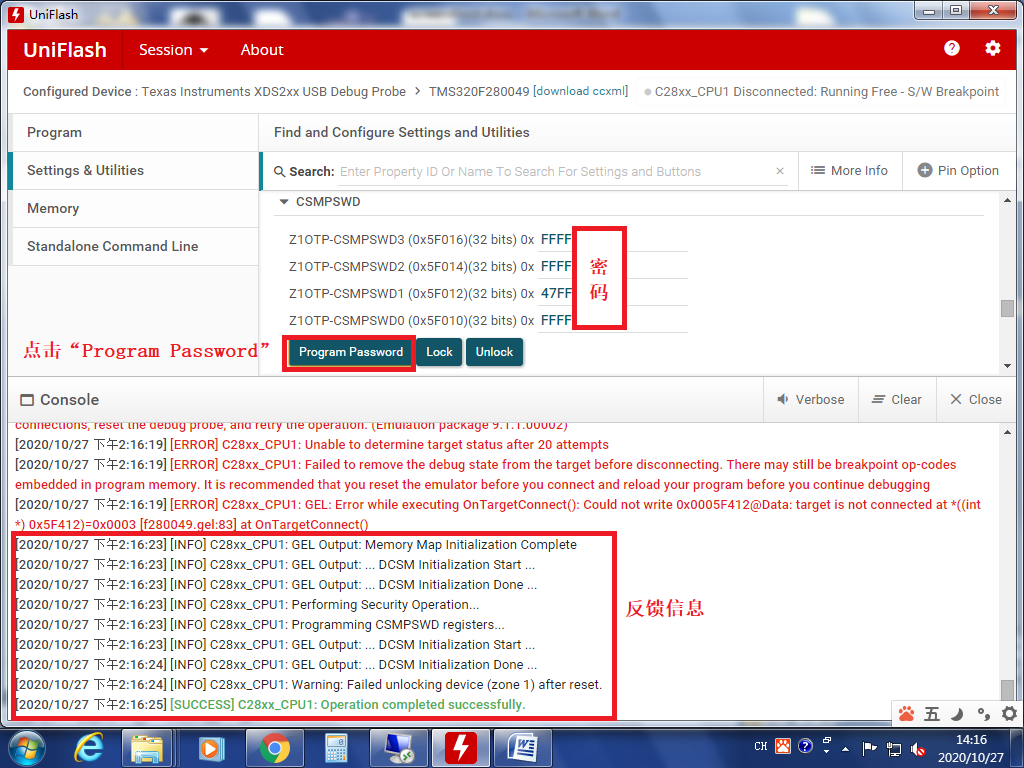Open the Standalone Command Line tab
1024x768 pixels.
[x=135, y=246]
